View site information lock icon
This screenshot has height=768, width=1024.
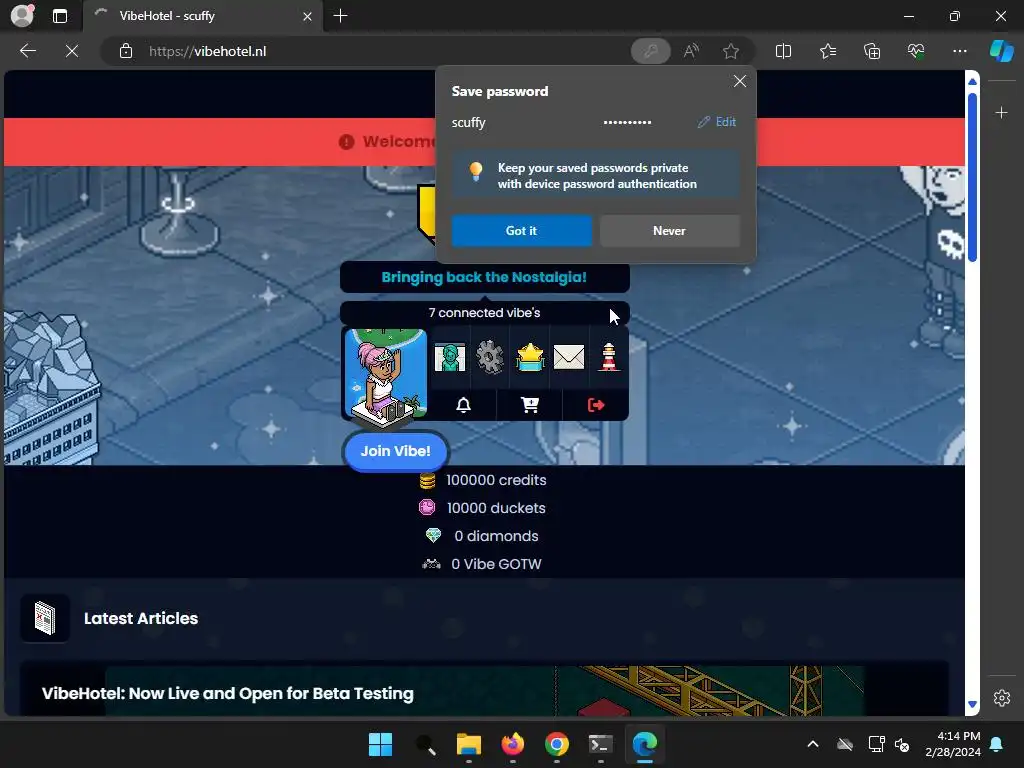point(126,51)
